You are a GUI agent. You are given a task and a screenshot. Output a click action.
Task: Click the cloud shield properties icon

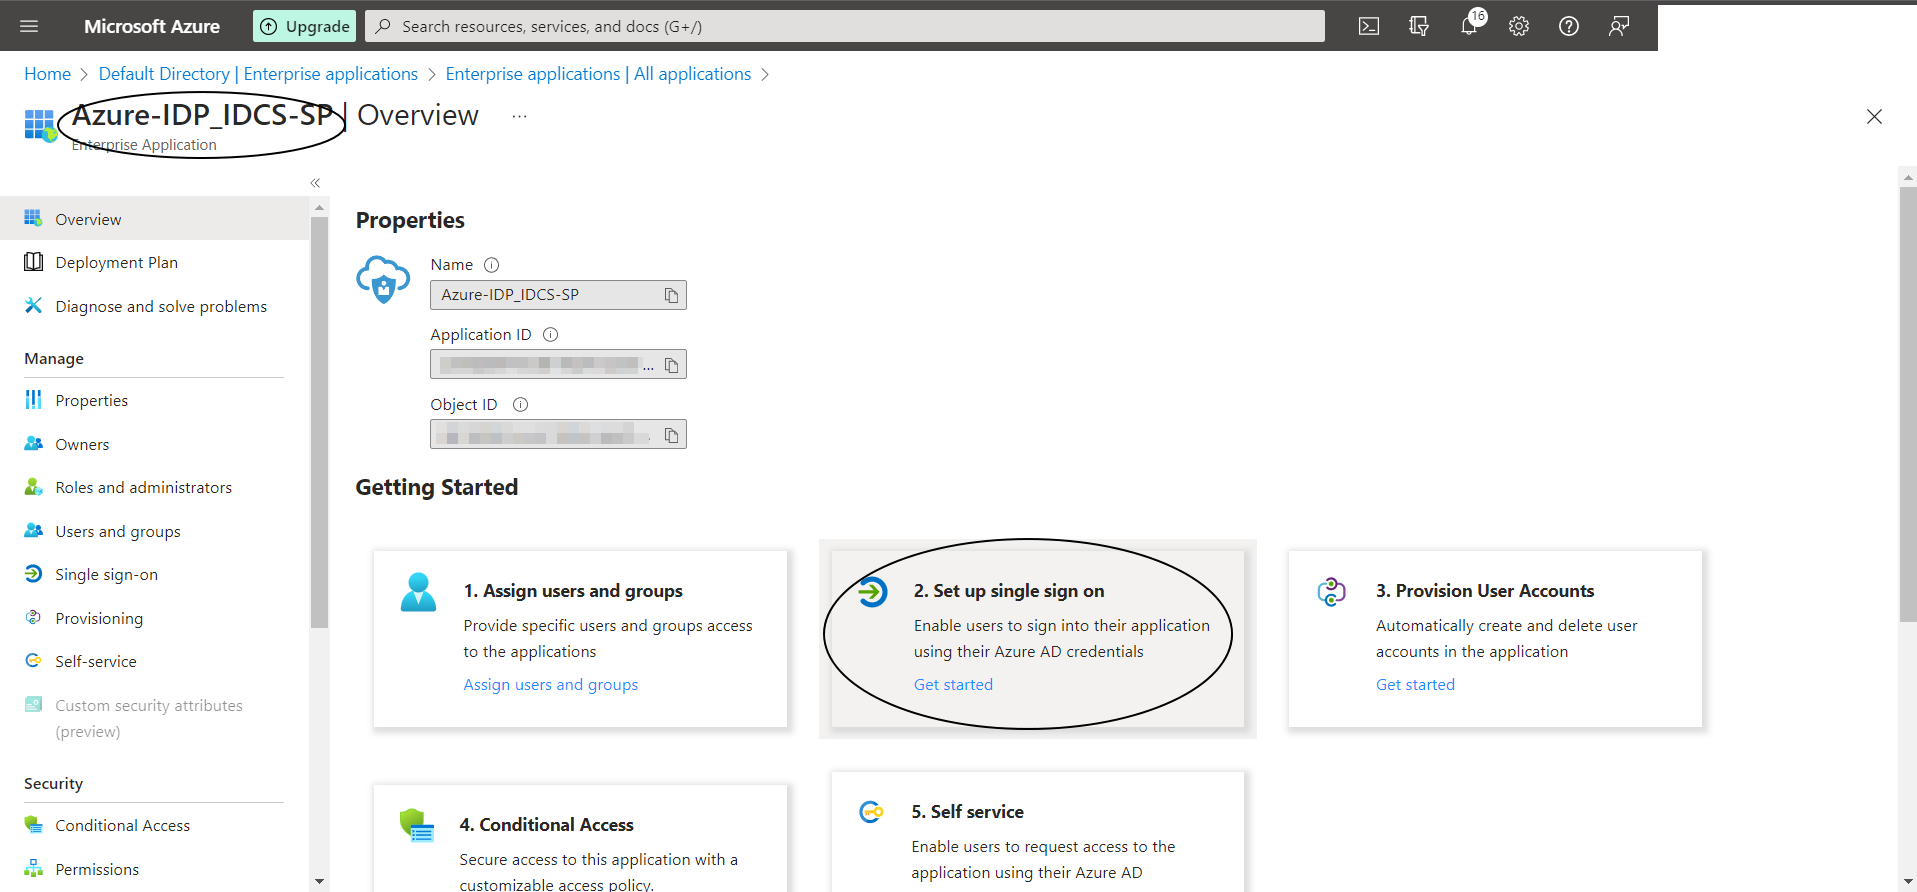coord(383,280)
